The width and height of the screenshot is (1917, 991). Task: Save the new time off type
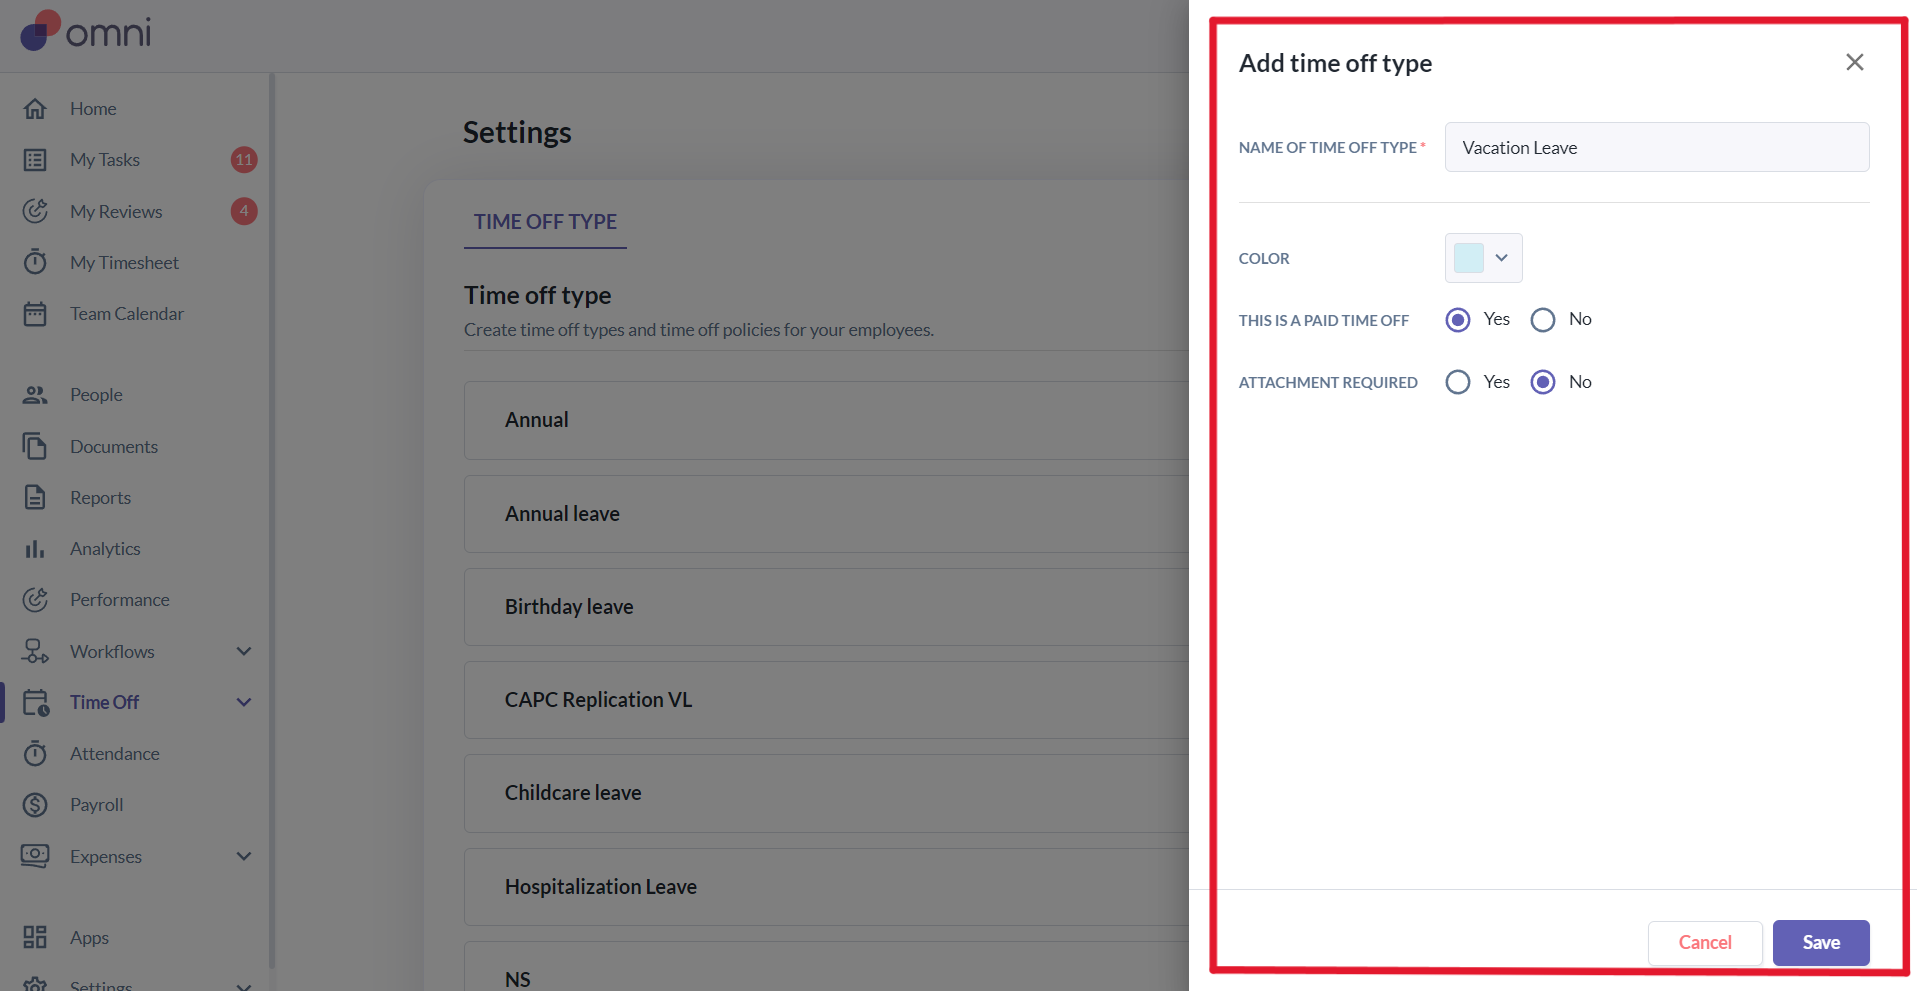(x=1821, y=943)
